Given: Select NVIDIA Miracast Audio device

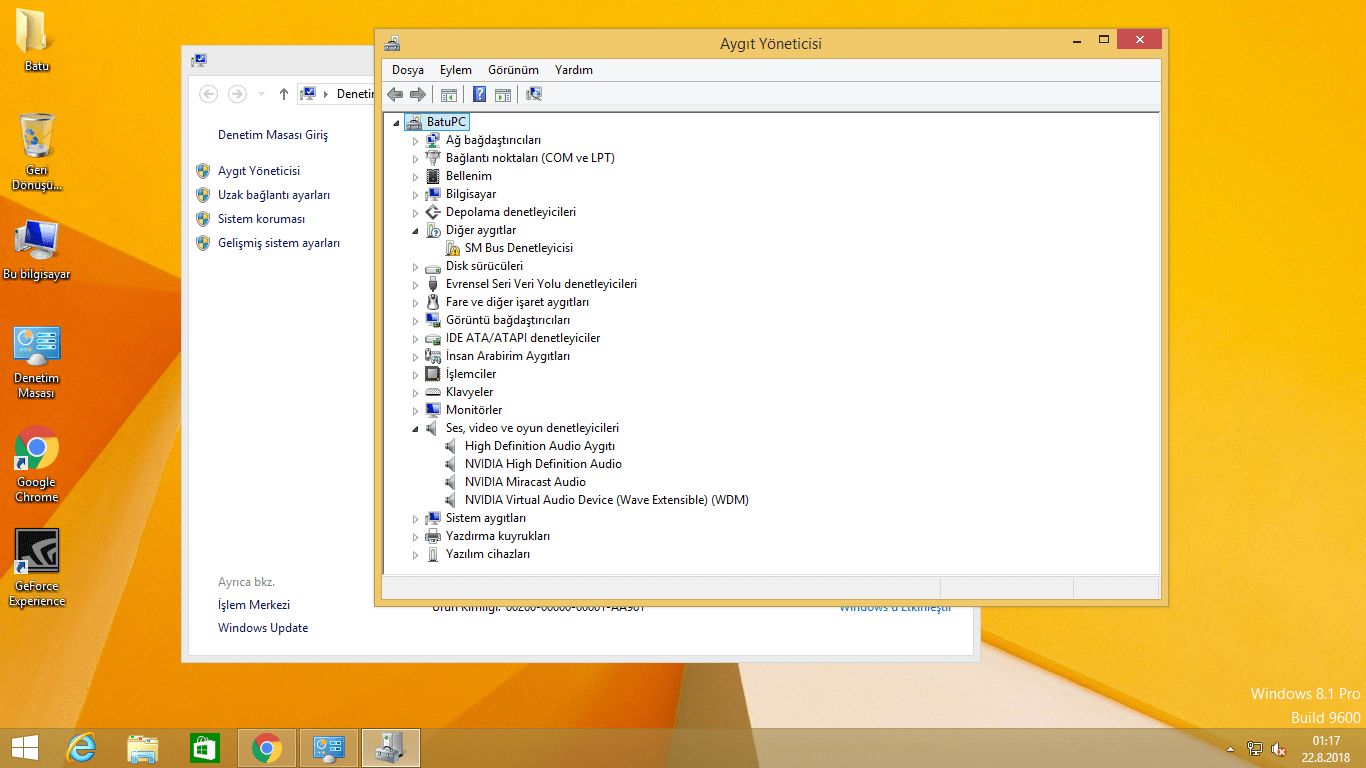Looking at the screenshot, I should click(x=525, y=482).
